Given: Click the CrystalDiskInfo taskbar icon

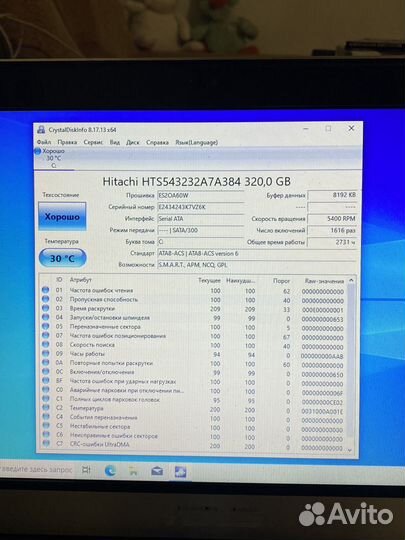Looking at the screenshot, I should pyautogui.click(x=180, y=471).
